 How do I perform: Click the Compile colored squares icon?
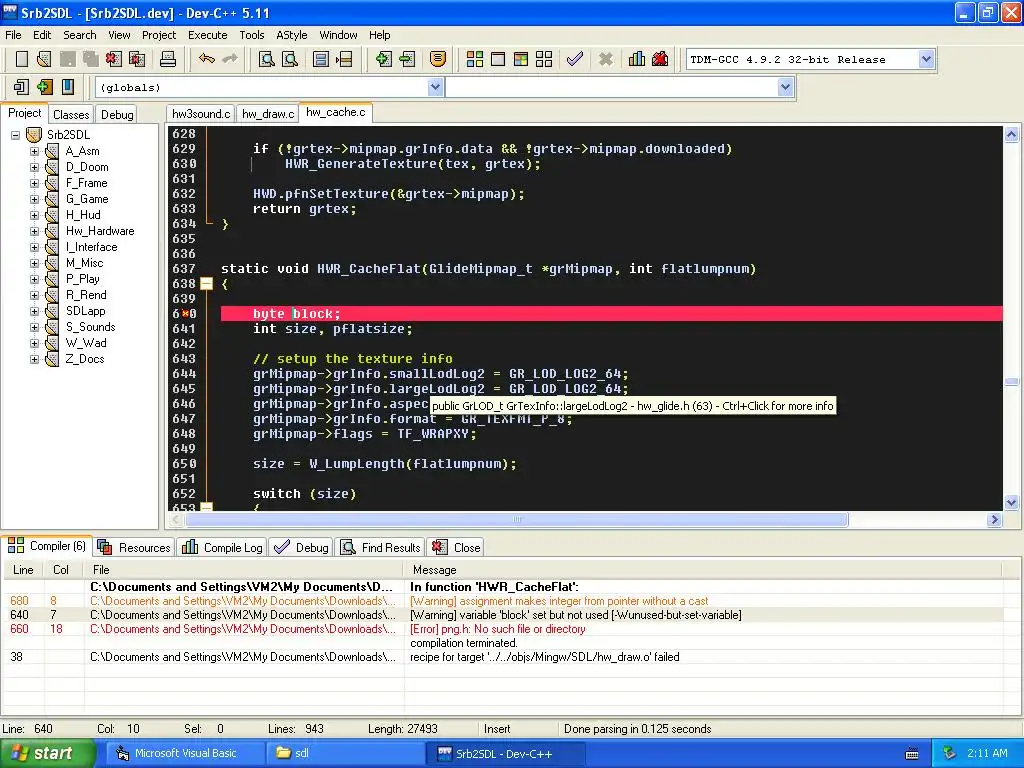[x=475, y=59]
